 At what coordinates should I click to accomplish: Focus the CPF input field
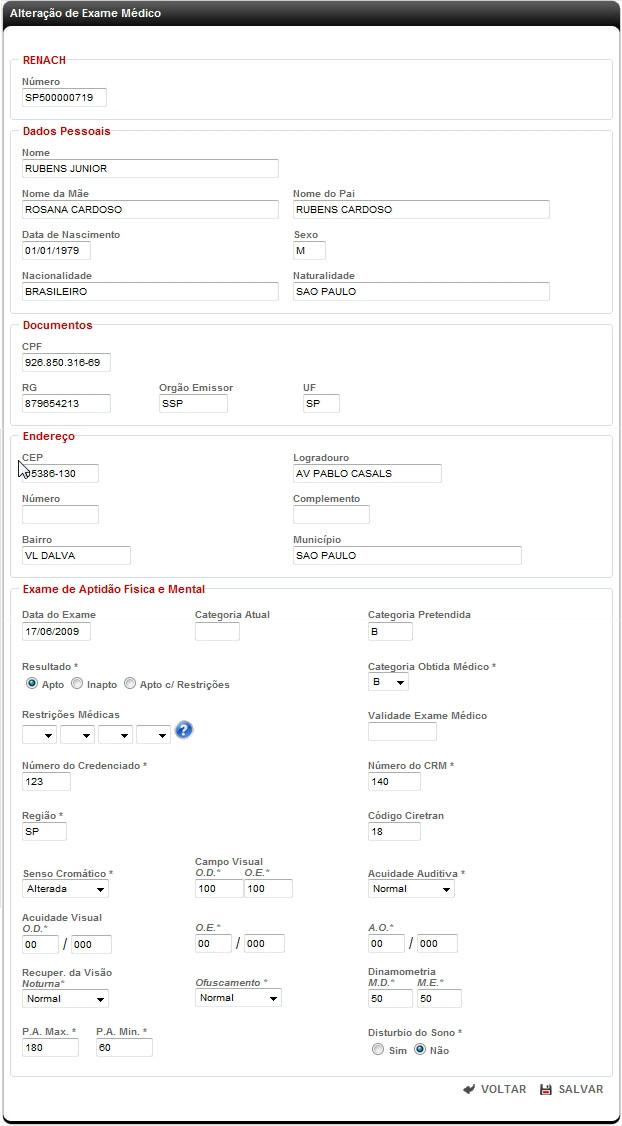(66, 363)
